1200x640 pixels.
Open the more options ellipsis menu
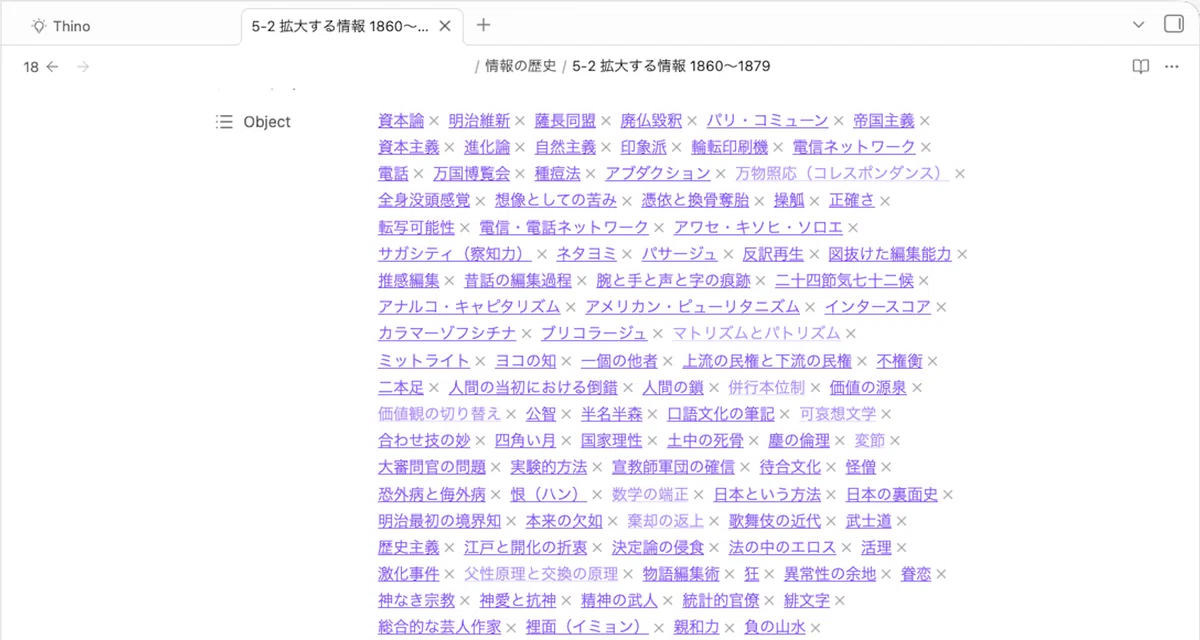[1172, 67]
